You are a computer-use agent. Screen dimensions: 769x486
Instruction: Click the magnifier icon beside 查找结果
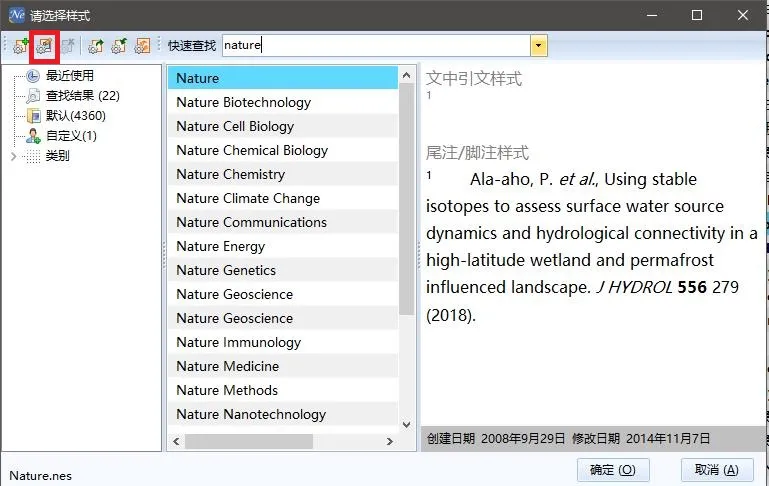tap(33, 96)
